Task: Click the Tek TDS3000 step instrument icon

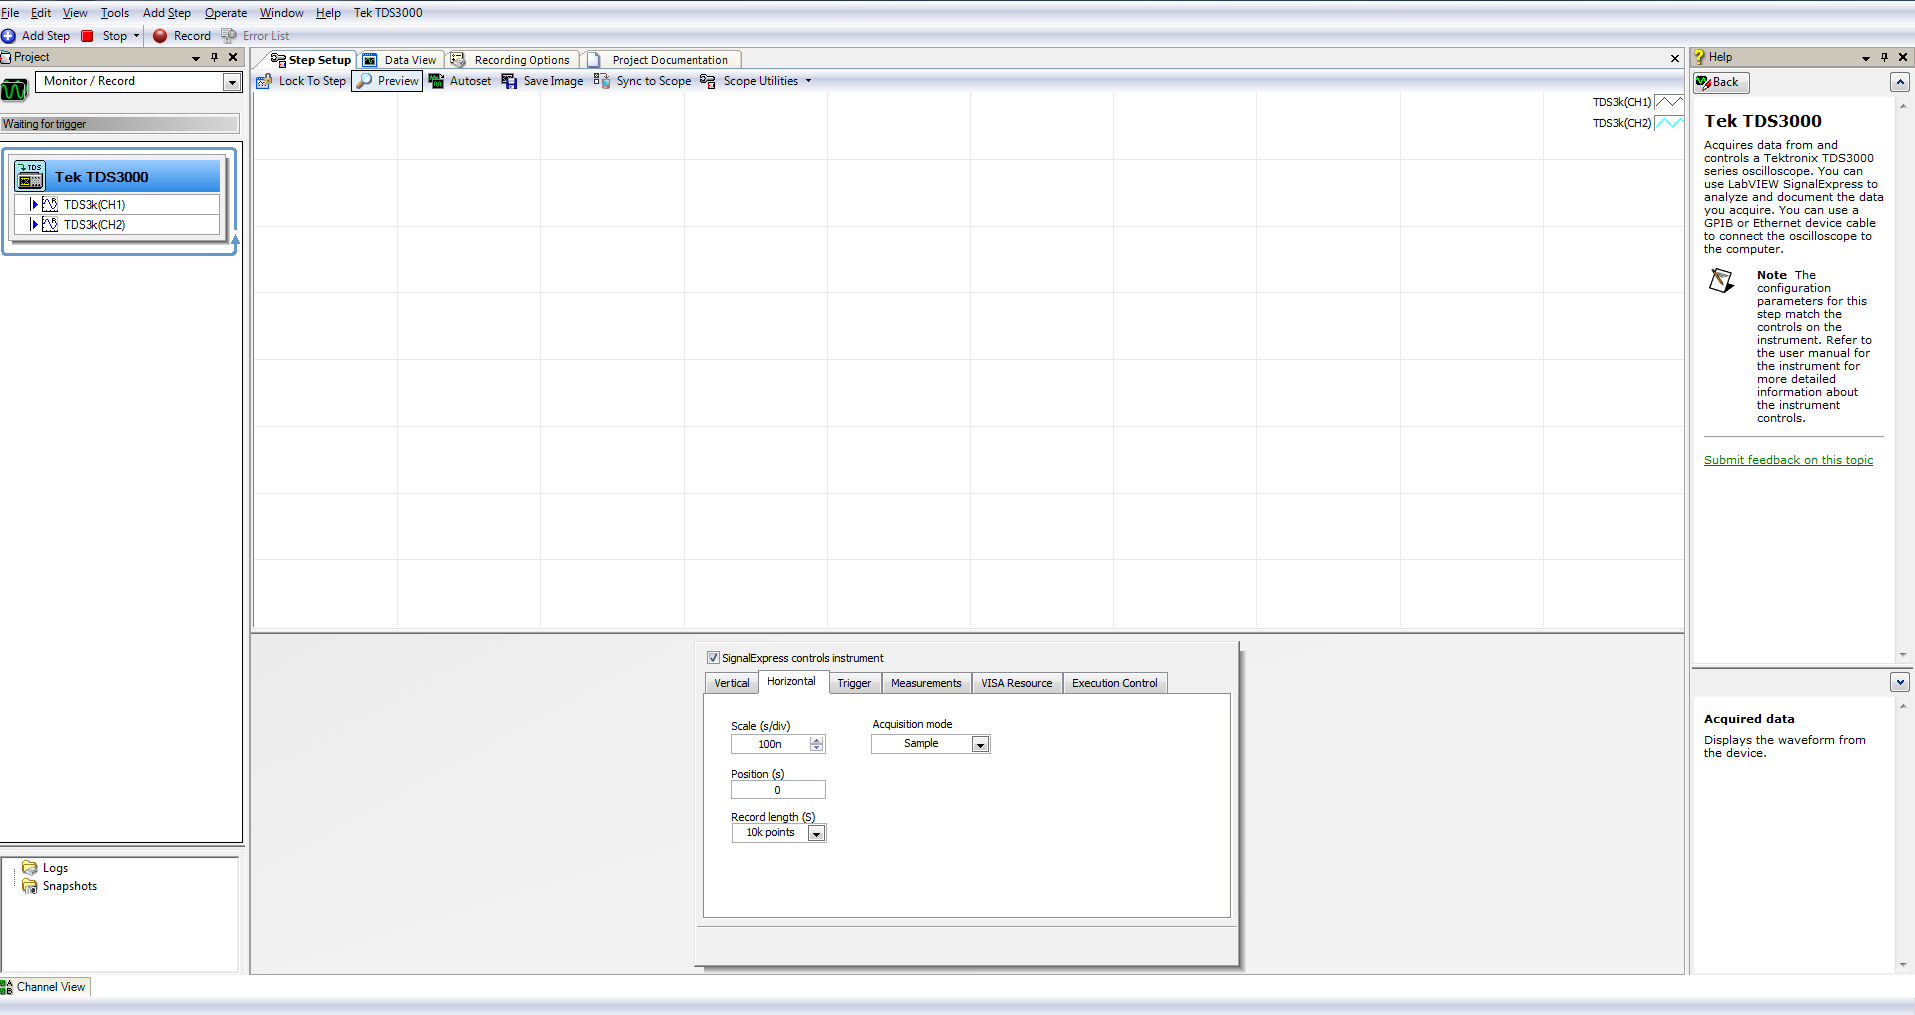Action: (x=30, y=176)
